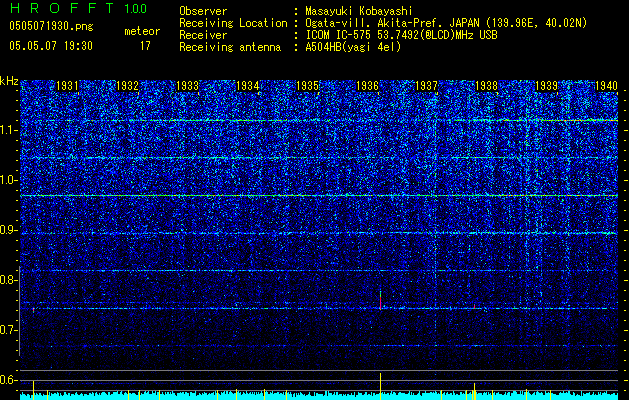Viewport: 629px width, 400px height.
Task: Click the 1936 time marker
Action: (367, 85)
